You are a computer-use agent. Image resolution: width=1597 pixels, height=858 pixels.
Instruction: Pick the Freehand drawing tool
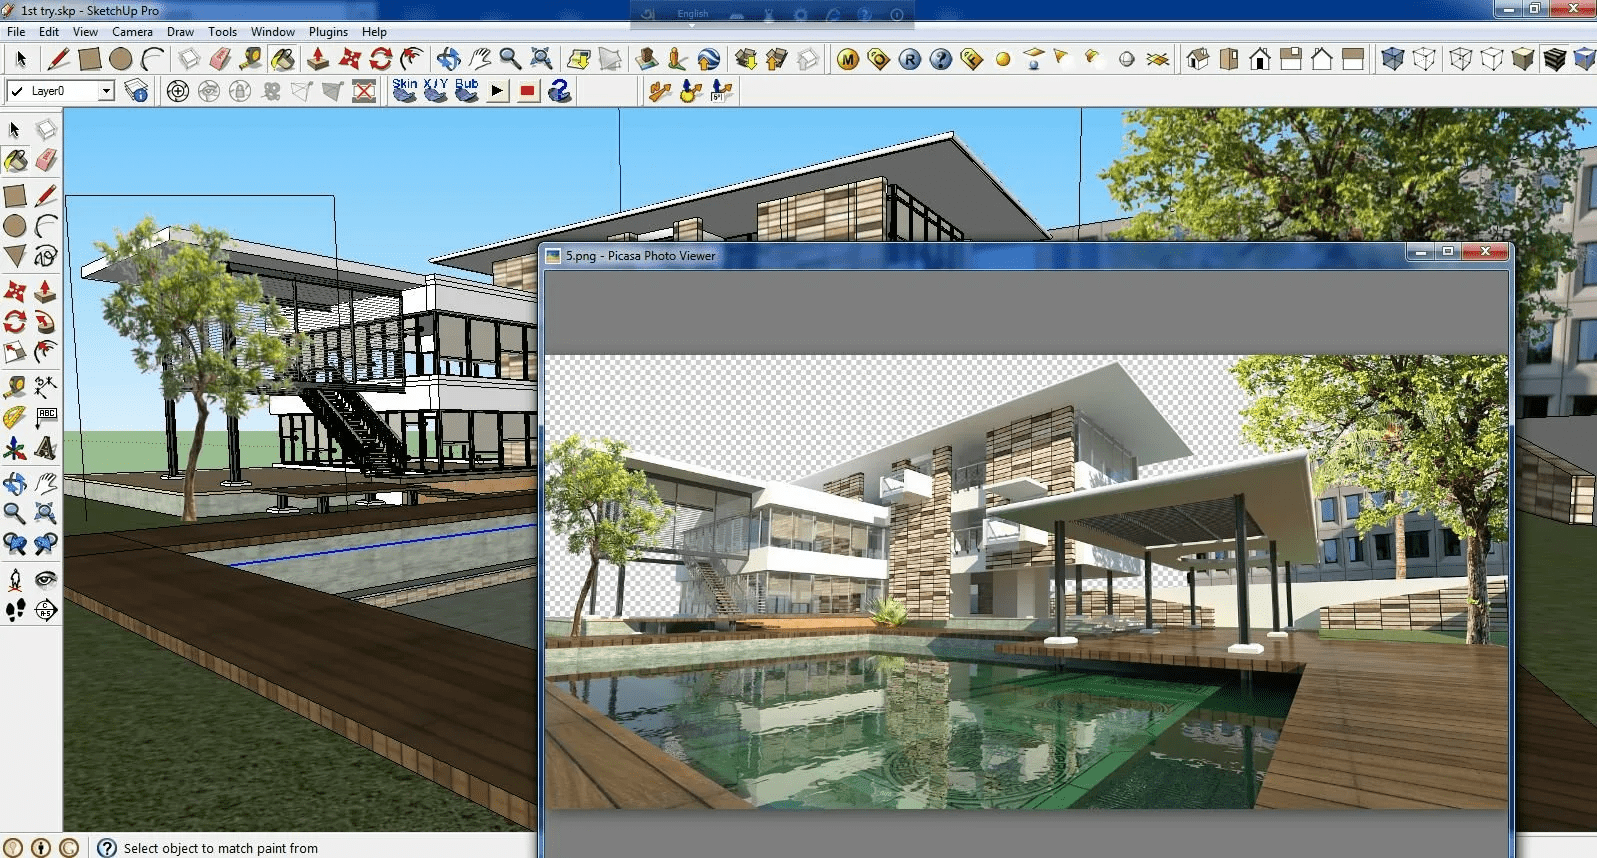[x=46, y=257]
